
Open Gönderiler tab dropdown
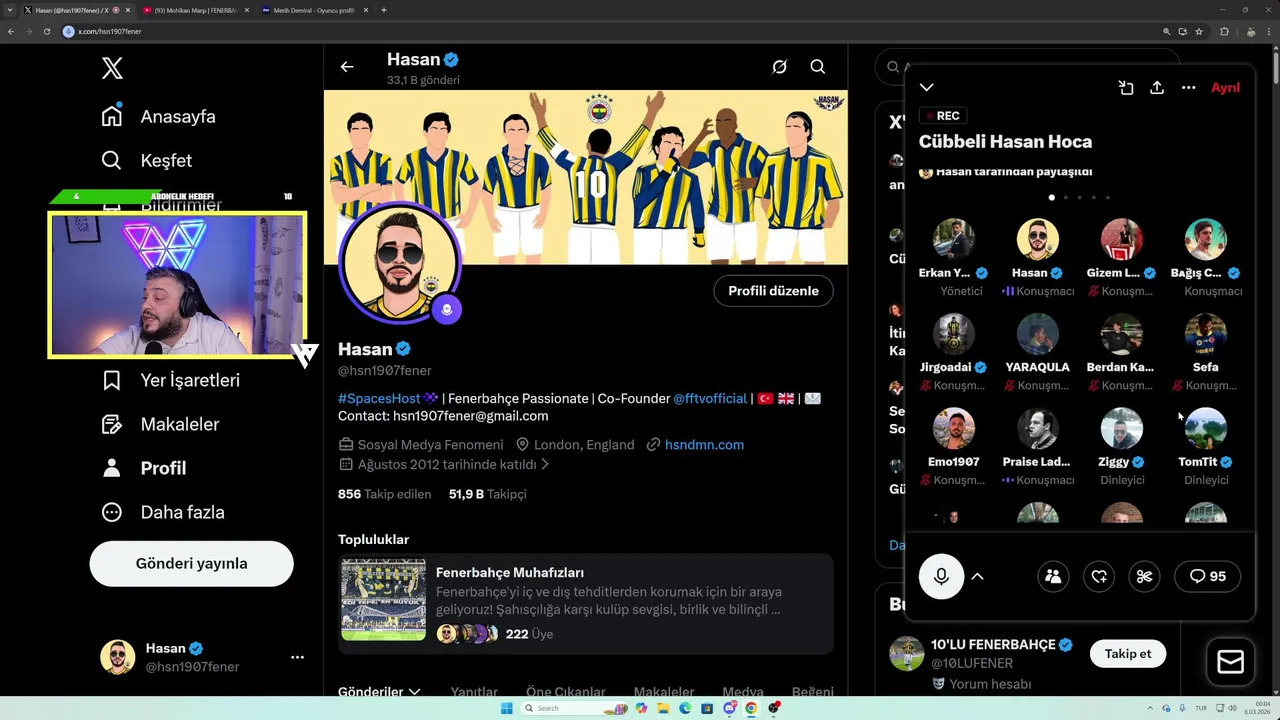tap(379, 691)
